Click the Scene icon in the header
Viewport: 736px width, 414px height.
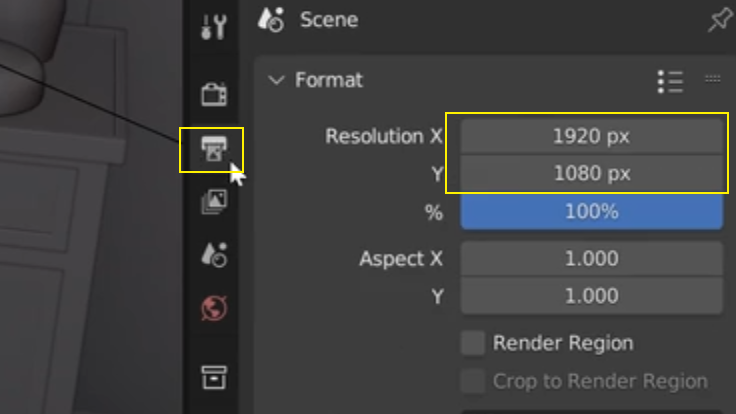271,20
